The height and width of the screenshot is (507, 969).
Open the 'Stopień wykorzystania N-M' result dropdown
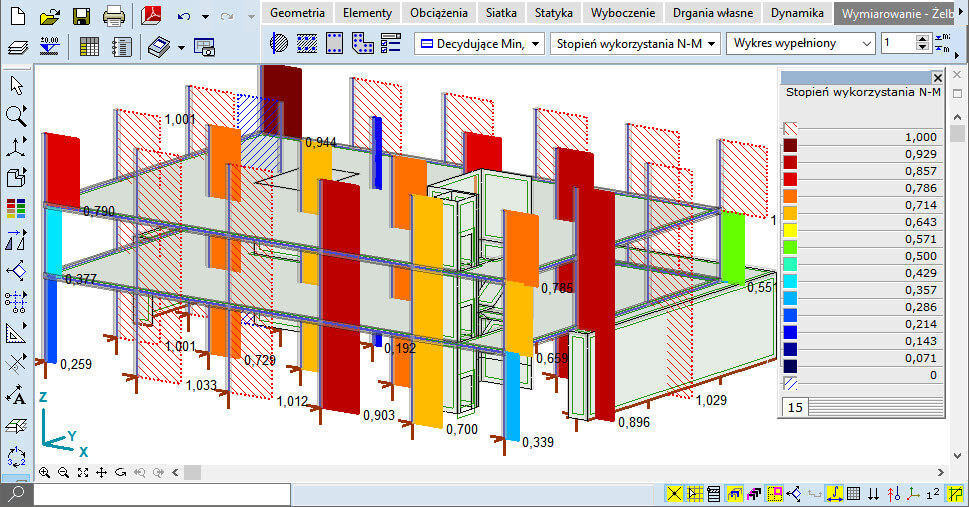635,44
